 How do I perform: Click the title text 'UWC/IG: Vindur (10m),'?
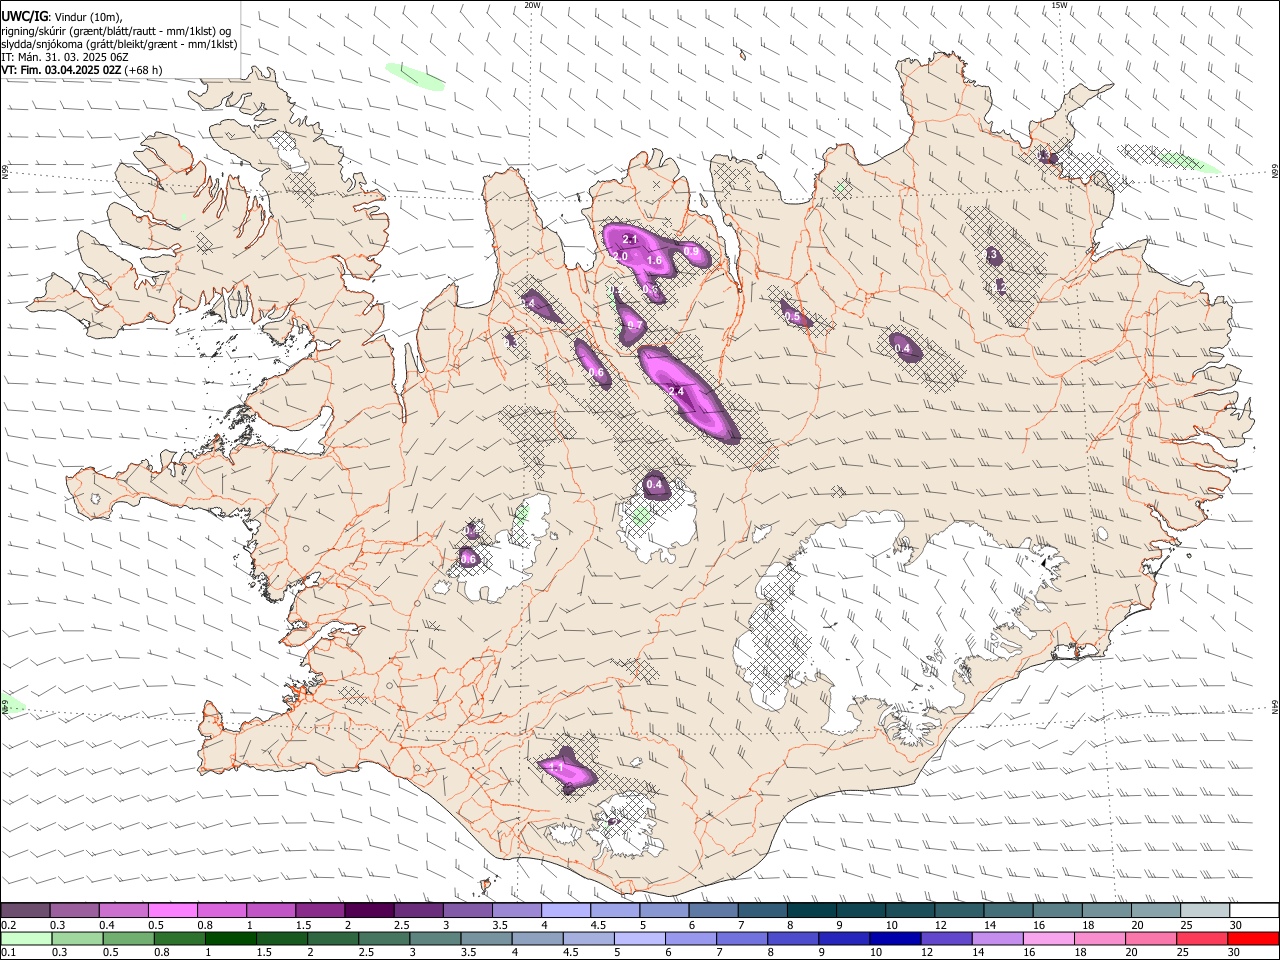(63, 15)
